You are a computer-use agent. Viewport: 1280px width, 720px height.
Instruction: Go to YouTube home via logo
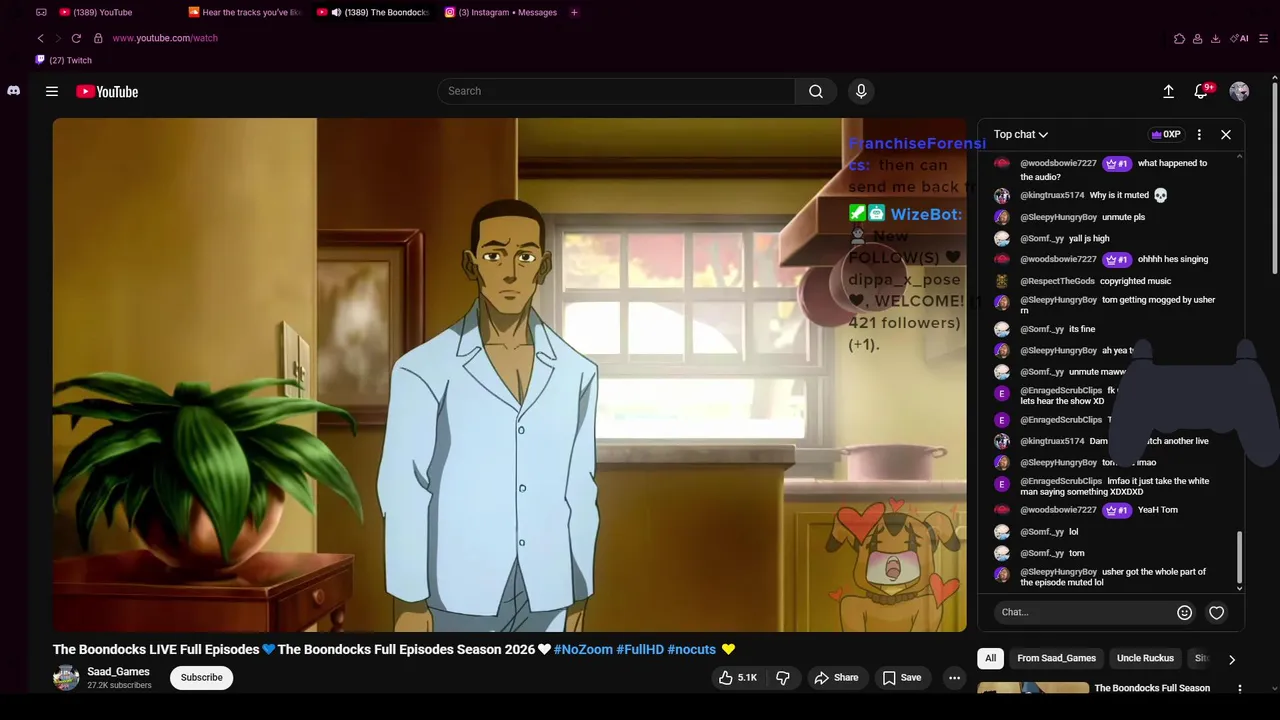(x=107, y=91)
